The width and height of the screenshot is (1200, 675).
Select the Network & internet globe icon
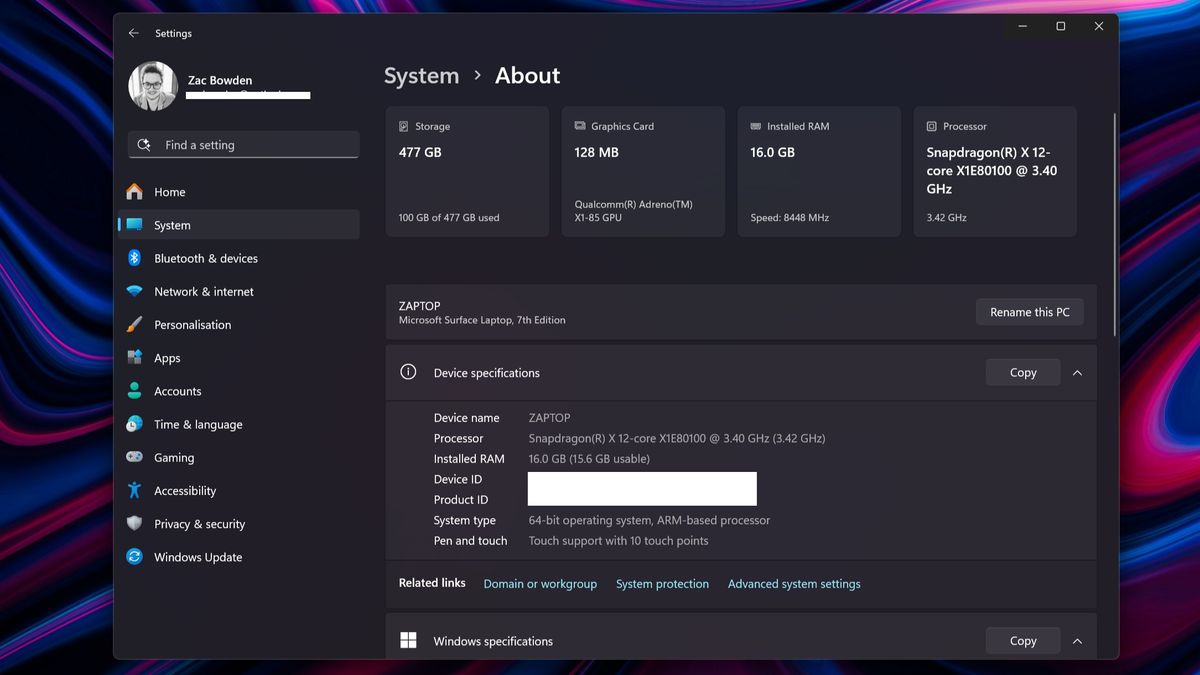click(134, 291)
